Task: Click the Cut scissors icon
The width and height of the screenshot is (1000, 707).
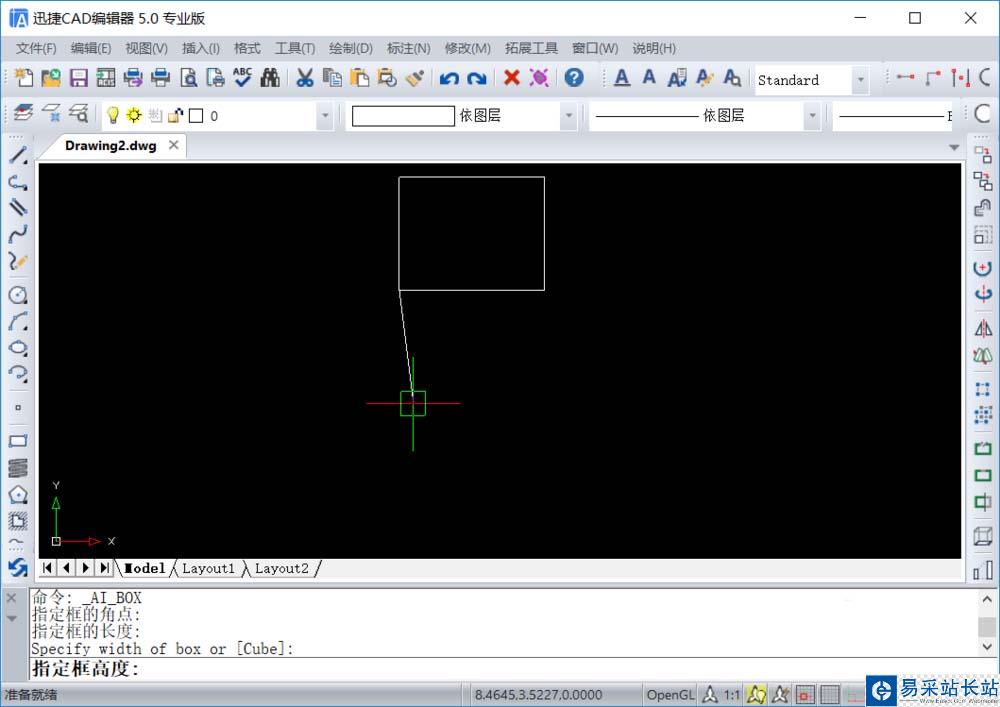Action: [305, 78]
